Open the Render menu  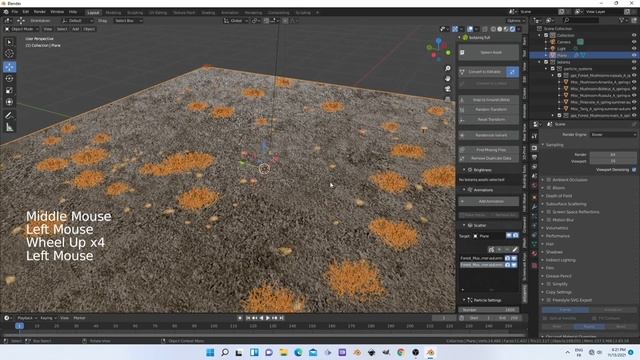[40, 12]
